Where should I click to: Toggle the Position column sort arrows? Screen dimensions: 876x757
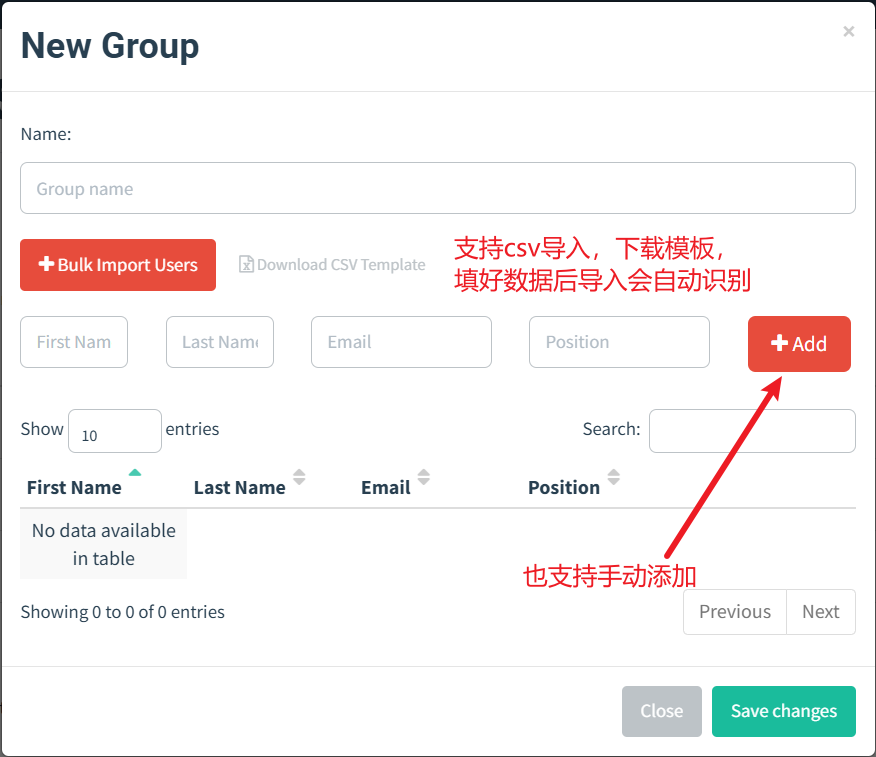pyautogui.click(x=614, y=478)
